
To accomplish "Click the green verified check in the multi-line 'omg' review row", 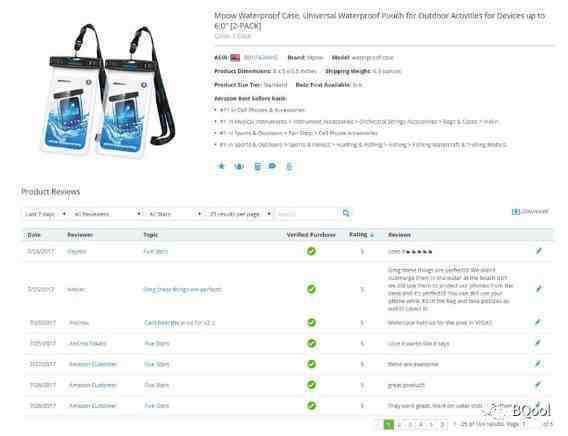I will pos(312,289).
